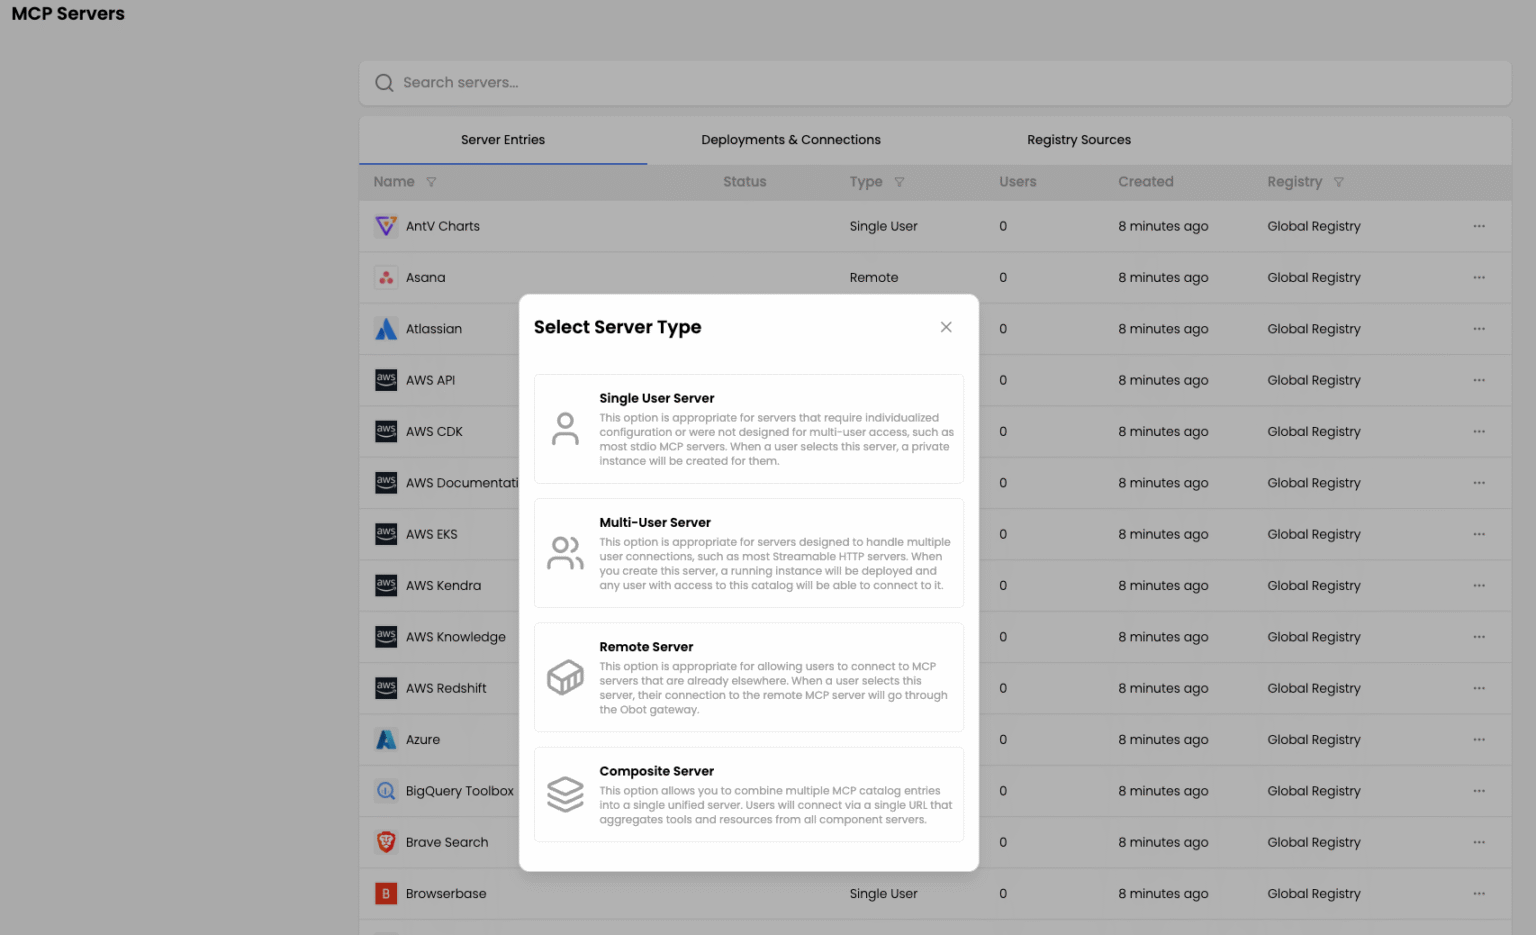Choose the Multi-User Server option
1536x935 pixels.
click(748, 553)
